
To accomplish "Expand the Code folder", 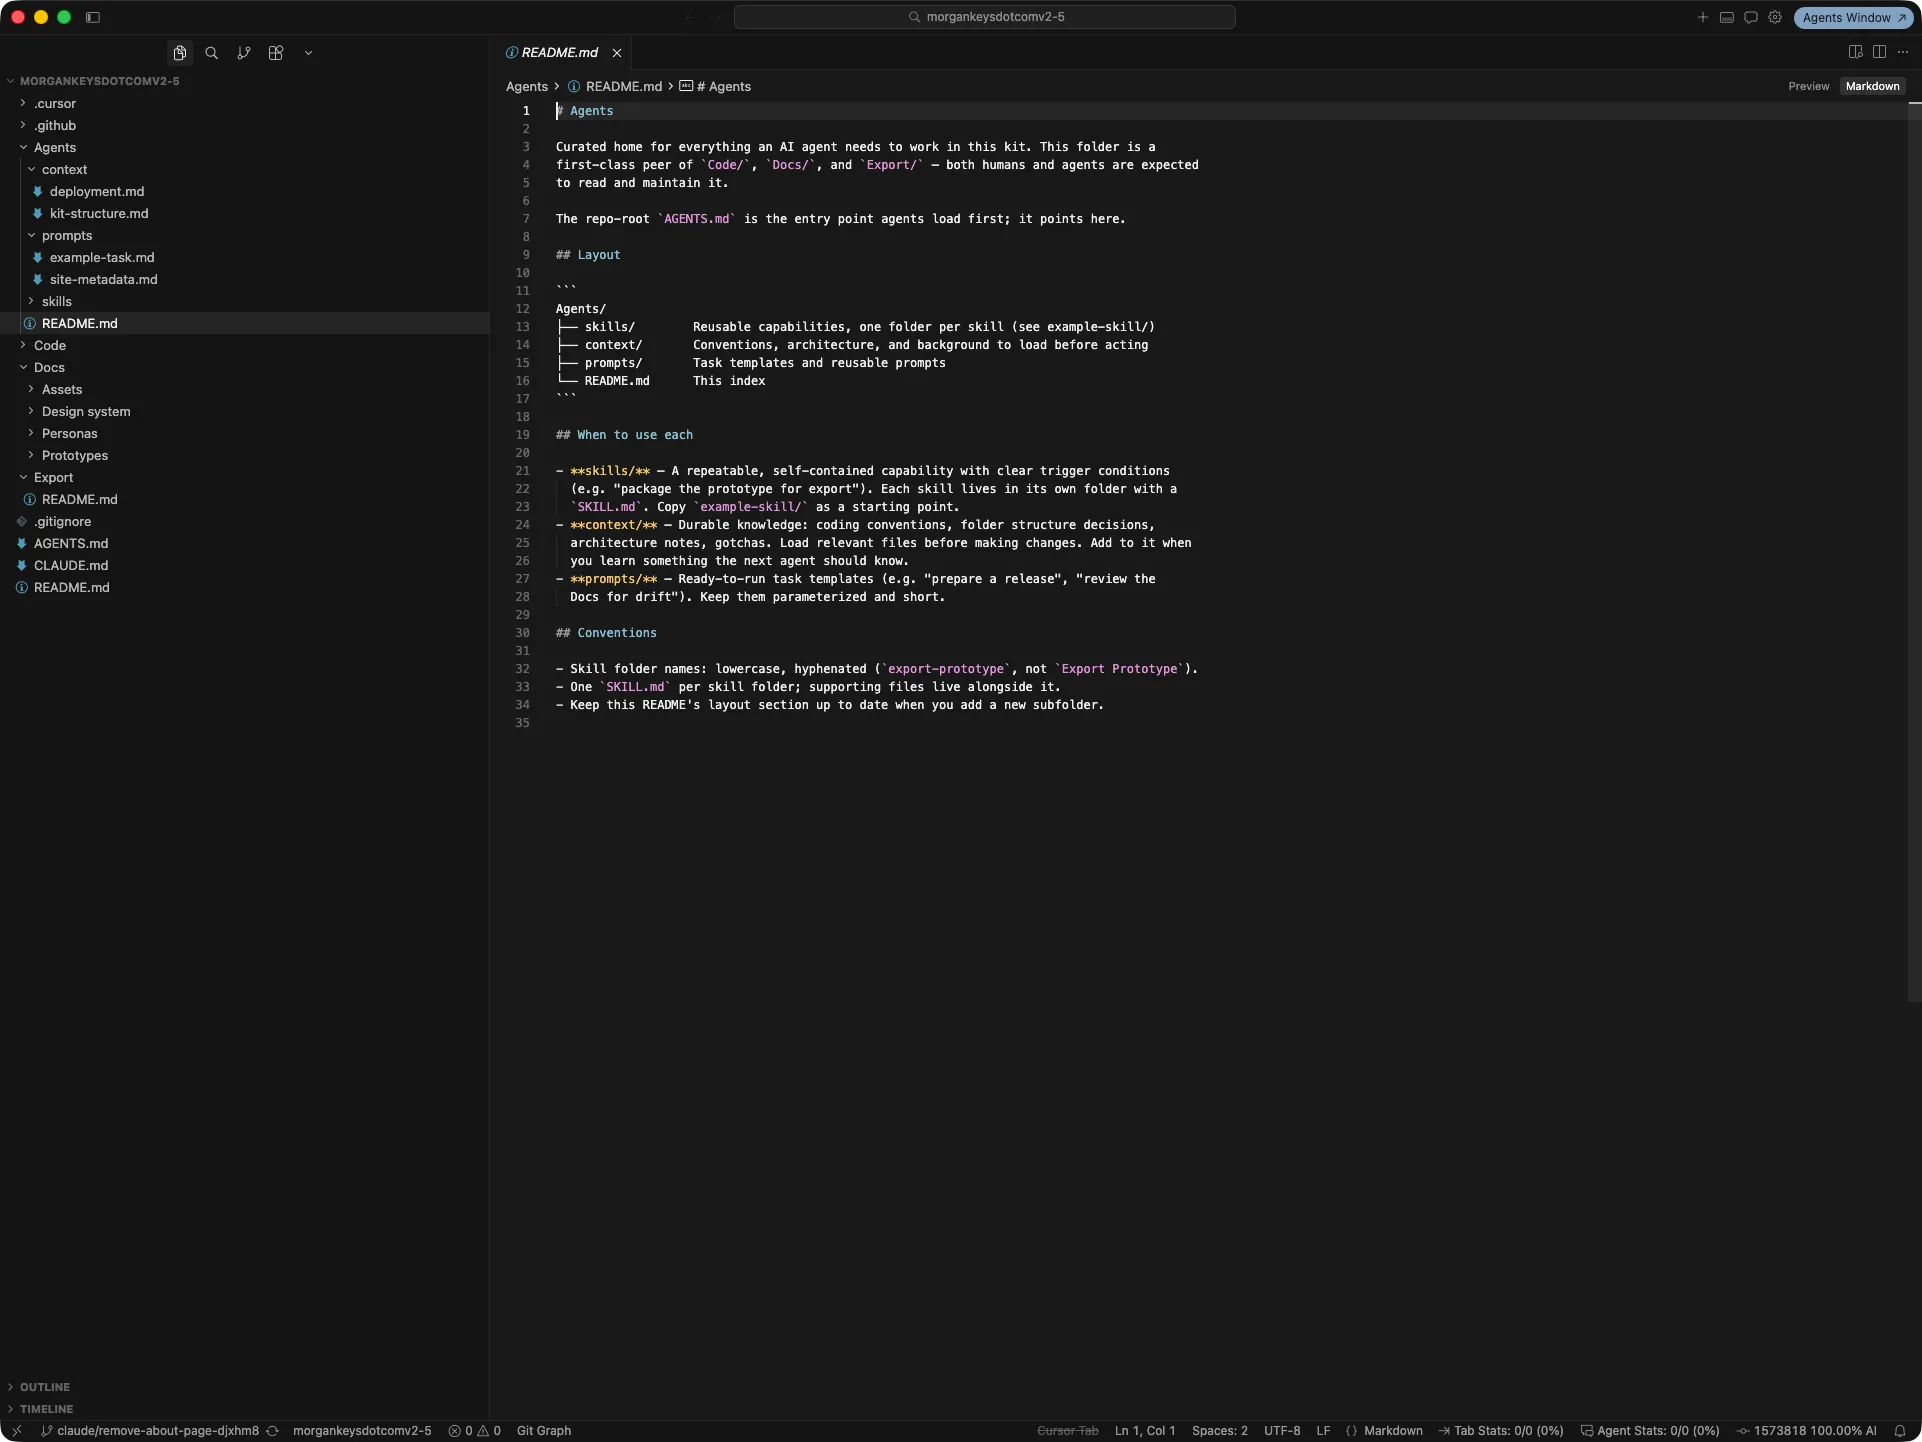I will pyautogui.click(x=50, y=345).
